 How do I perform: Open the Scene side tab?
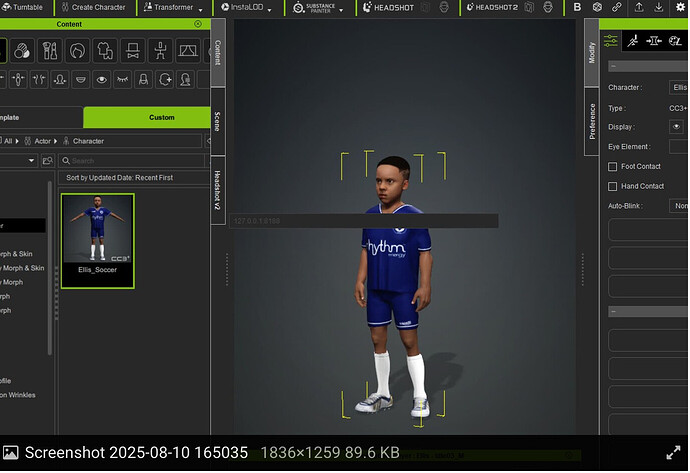pyautogui.click(x=218, y=121)
